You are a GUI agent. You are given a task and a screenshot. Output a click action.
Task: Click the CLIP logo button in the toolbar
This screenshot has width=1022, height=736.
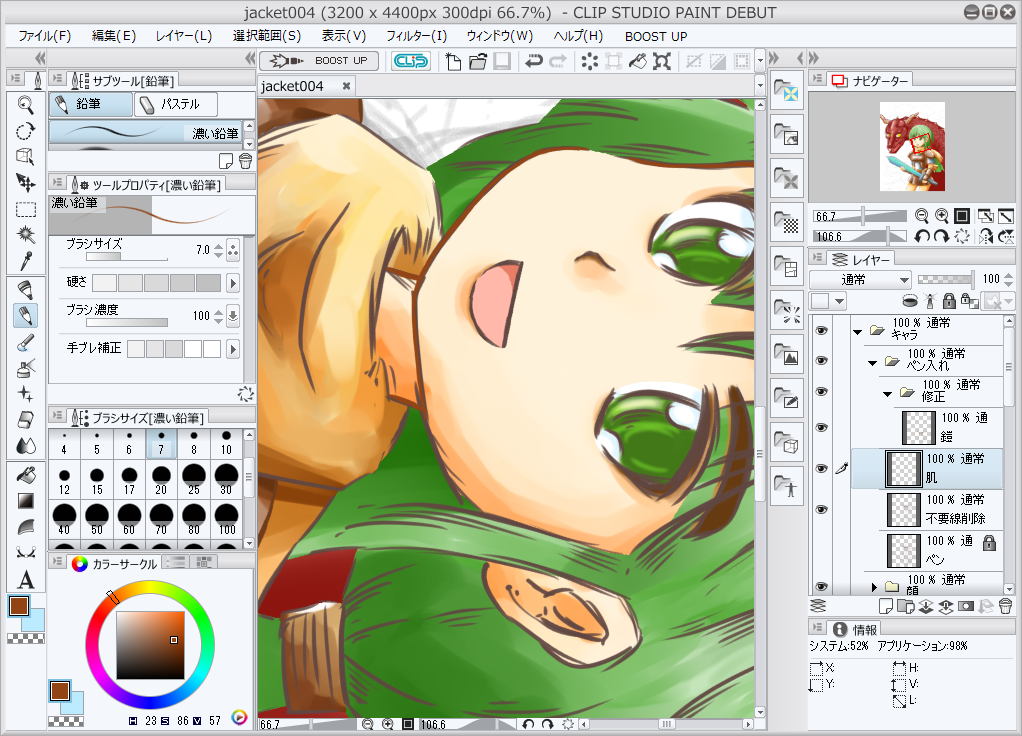411,61
